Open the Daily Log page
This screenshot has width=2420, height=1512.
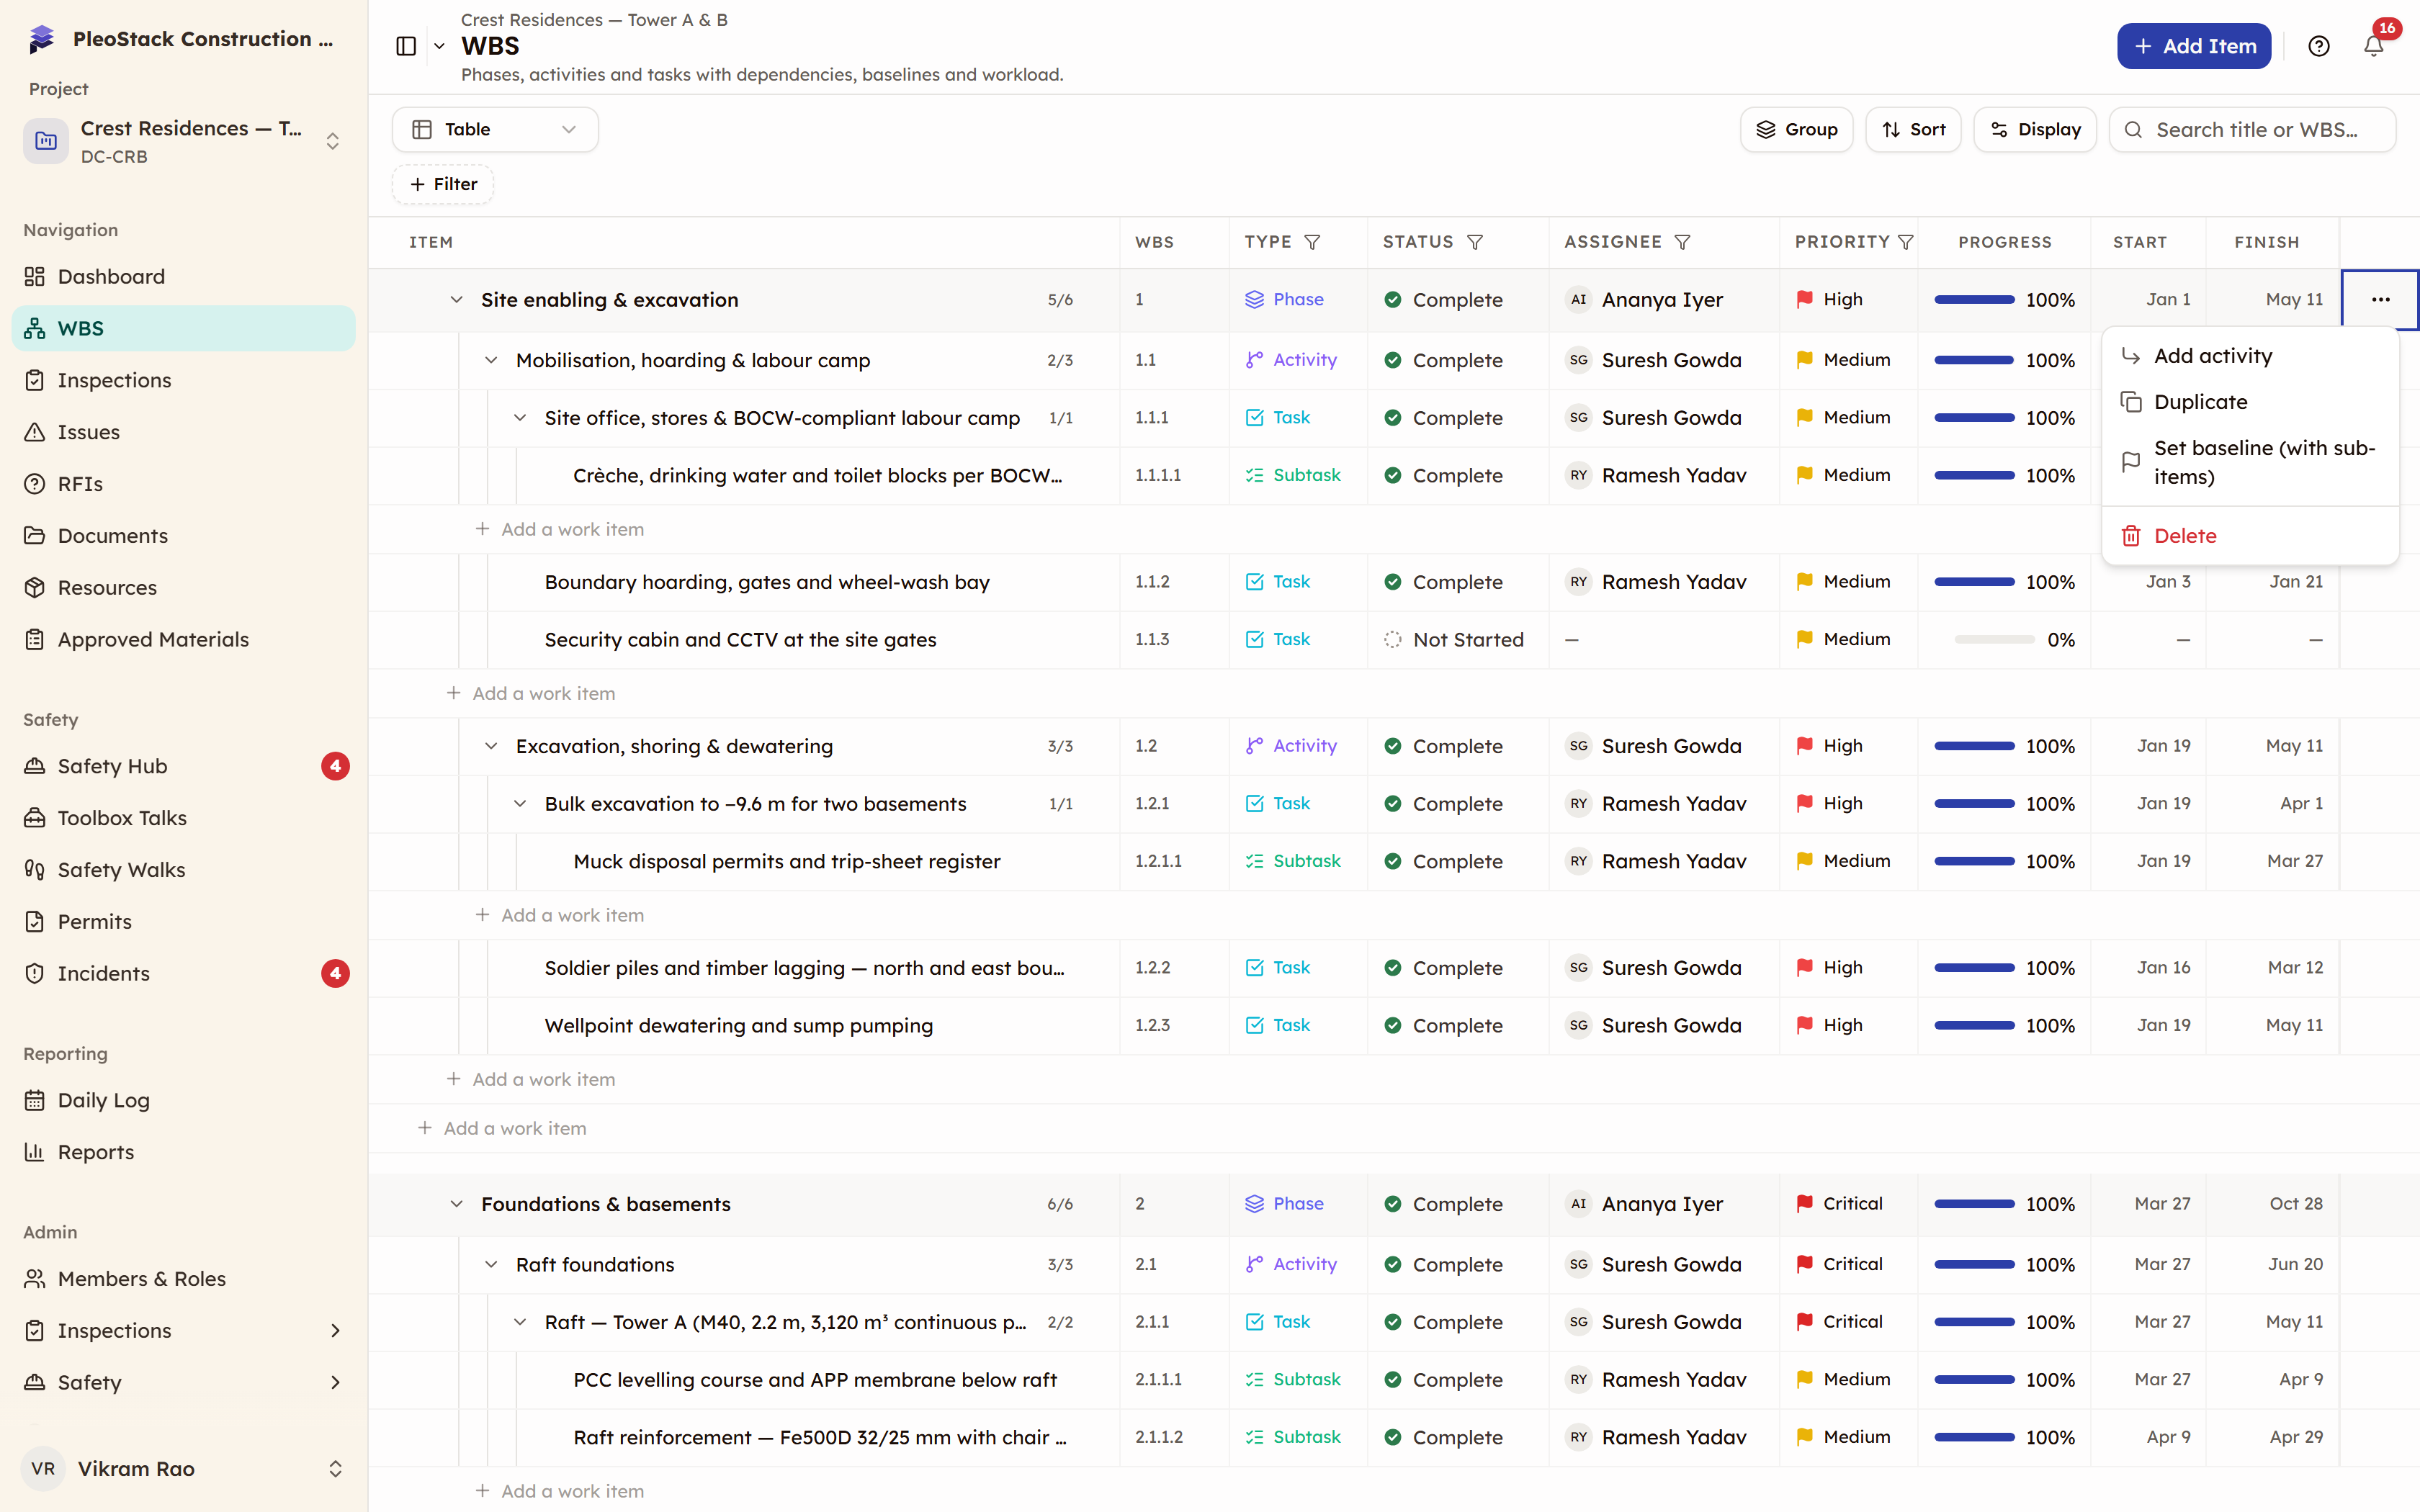pos(183,1100)
